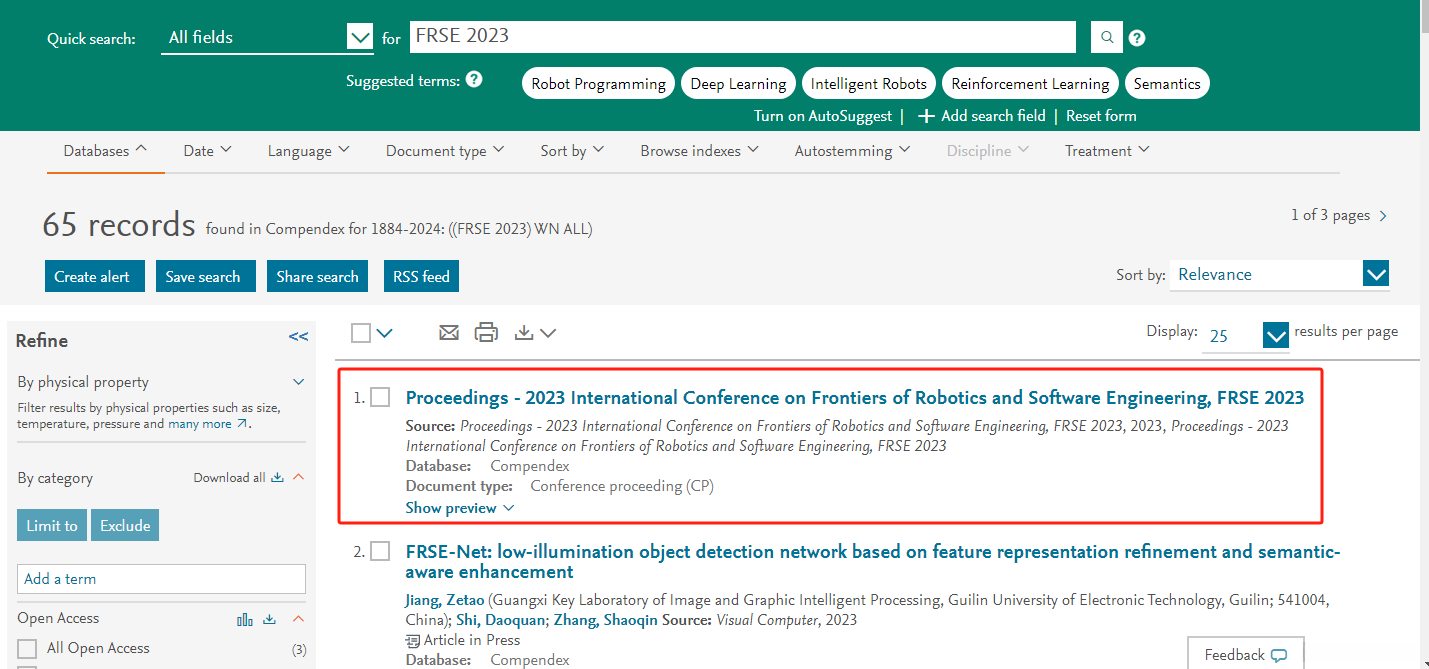Viewport: 1429px width, 669px height.
Task: Click the Reset form link
Action: click(x=1101, y=116)
